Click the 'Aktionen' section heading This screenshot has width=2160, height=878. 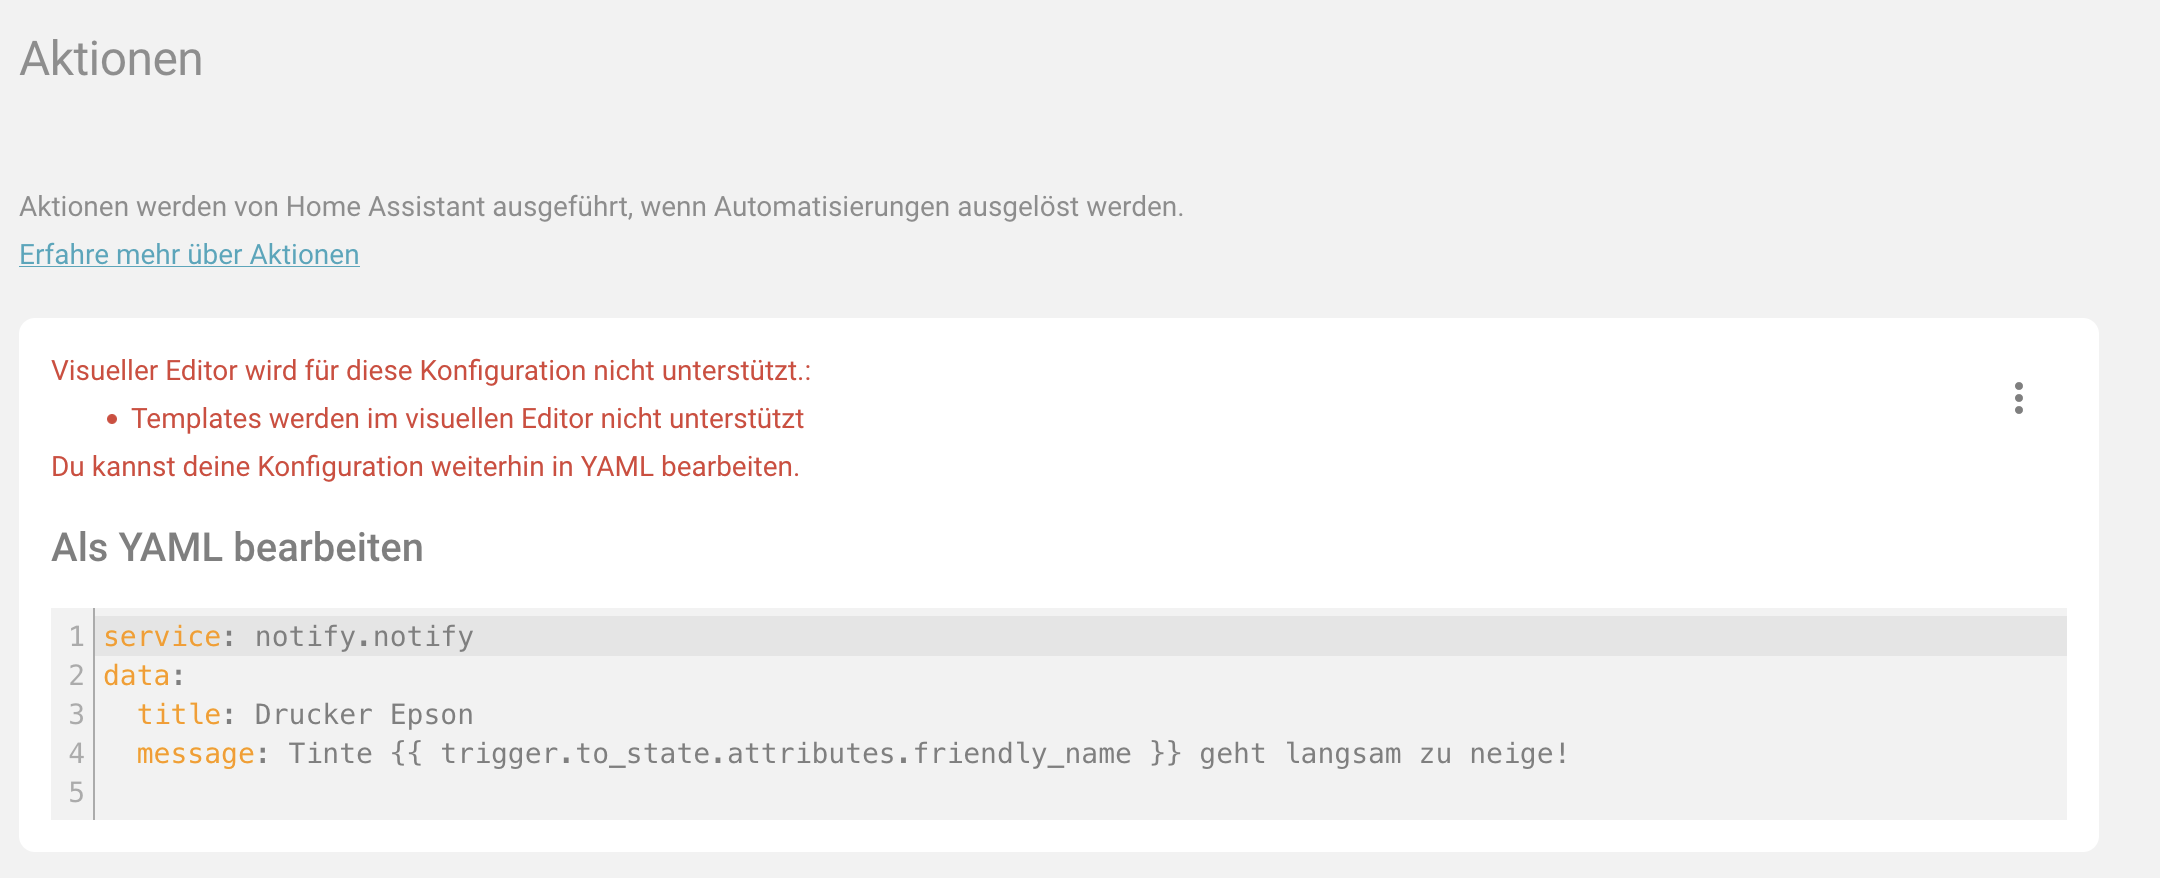[111, 59]
